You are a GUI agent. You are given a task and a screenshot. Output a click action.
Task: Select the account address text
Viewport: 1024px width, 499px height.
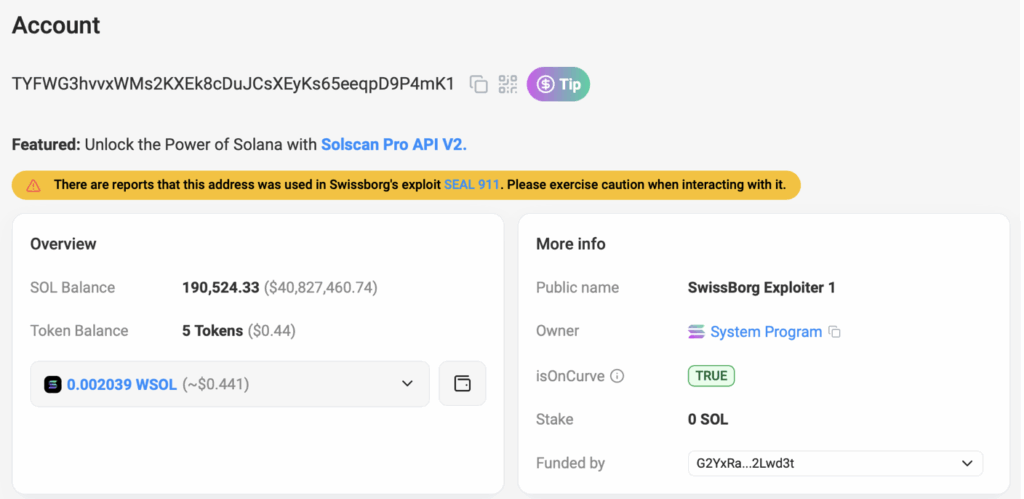click(233, 84)
